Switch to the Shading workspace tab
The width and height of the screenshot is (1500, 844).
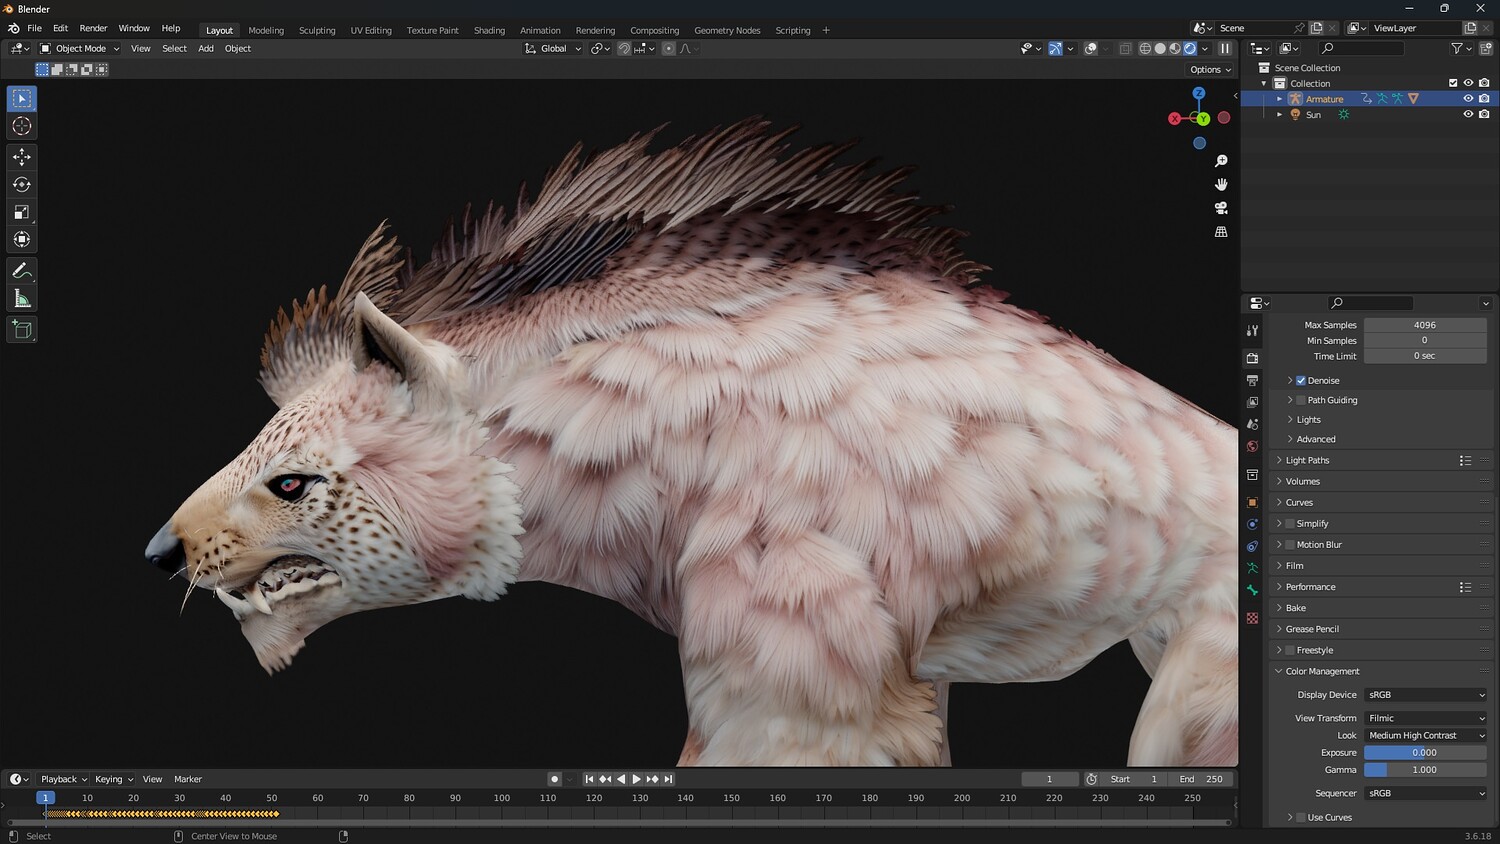(489, 31)
